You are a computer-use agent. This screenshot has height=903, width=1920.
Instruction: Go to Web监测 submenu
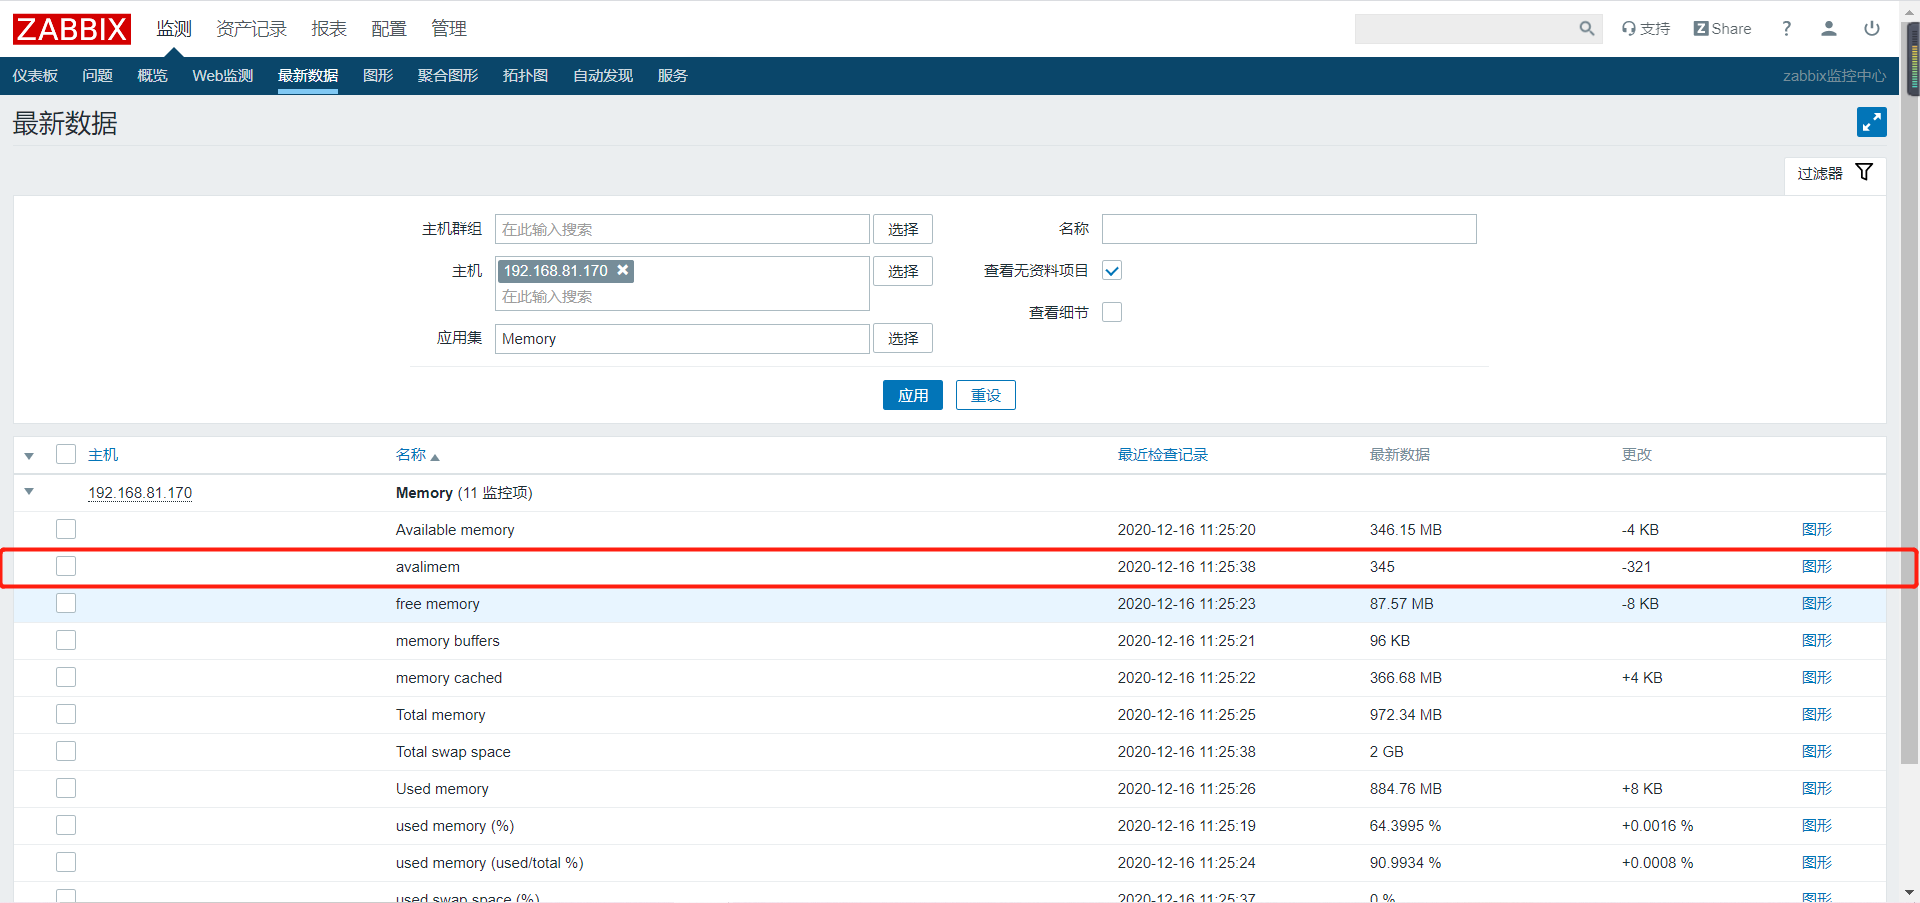(223, 76)
